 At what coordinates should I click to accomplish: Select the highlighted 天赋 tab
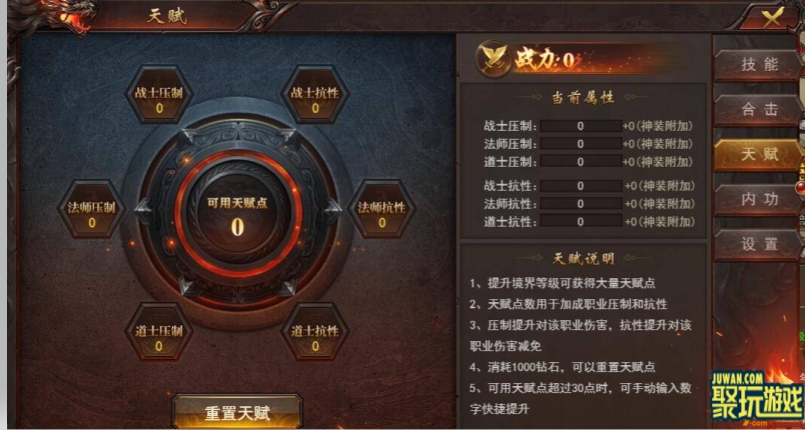759,154
